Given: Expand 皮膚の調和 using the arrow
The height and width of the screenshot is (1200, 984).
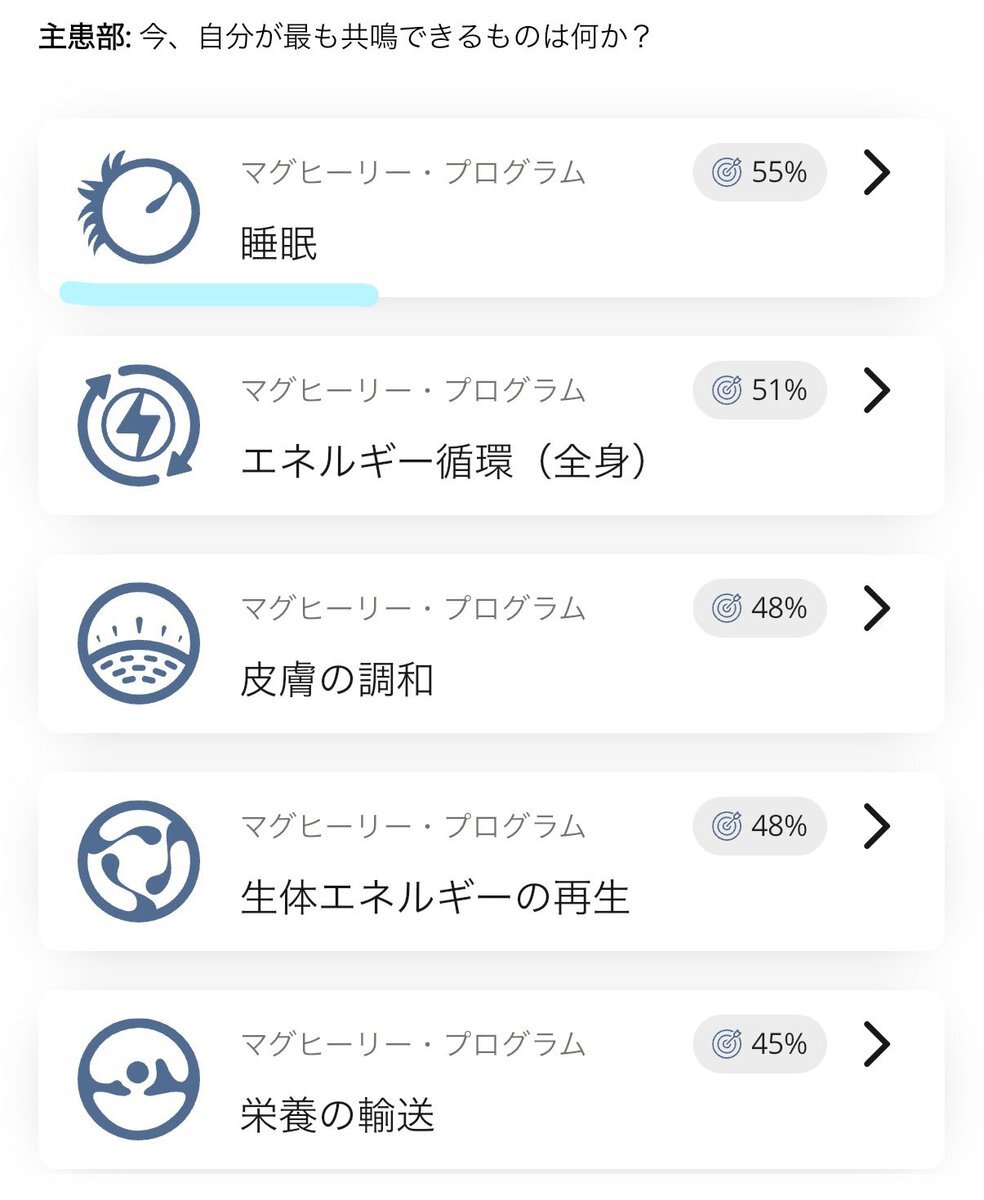Looking at the screenshot, I should click(876, 607).
